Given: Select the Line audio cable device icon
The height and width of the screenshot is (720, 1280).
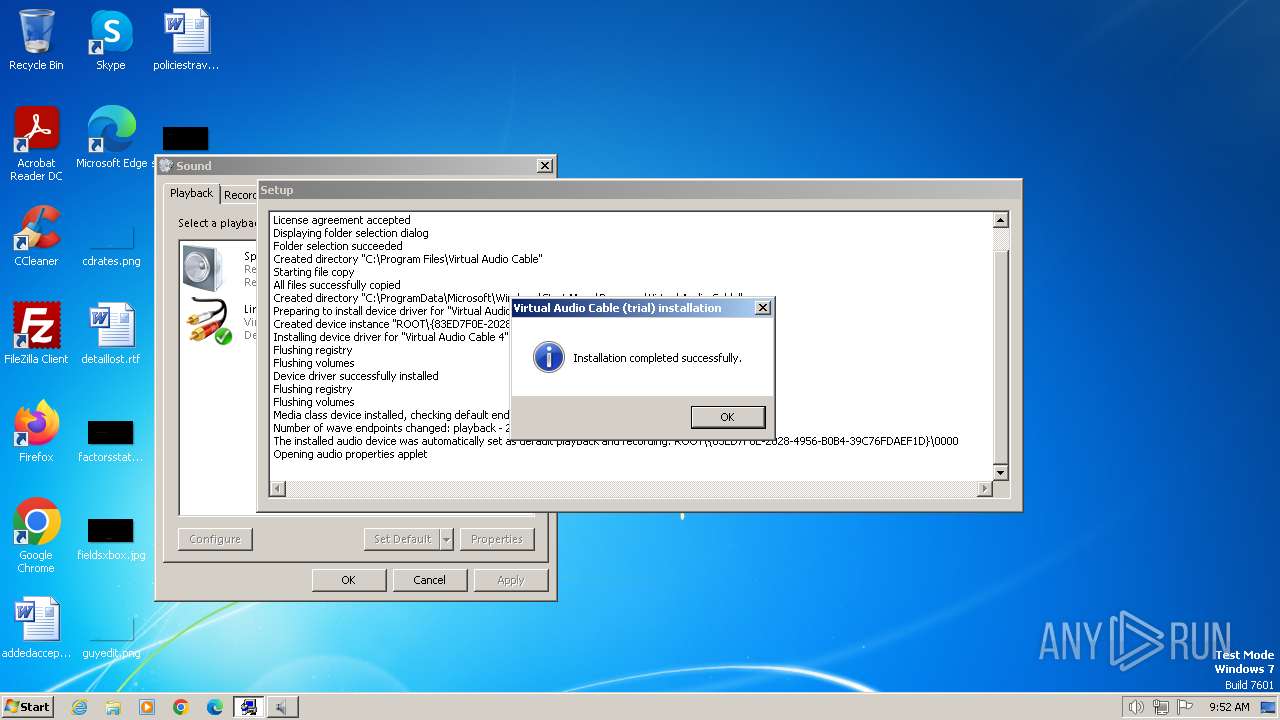Looking at the screenshot, I should click(x=208, y=322).
